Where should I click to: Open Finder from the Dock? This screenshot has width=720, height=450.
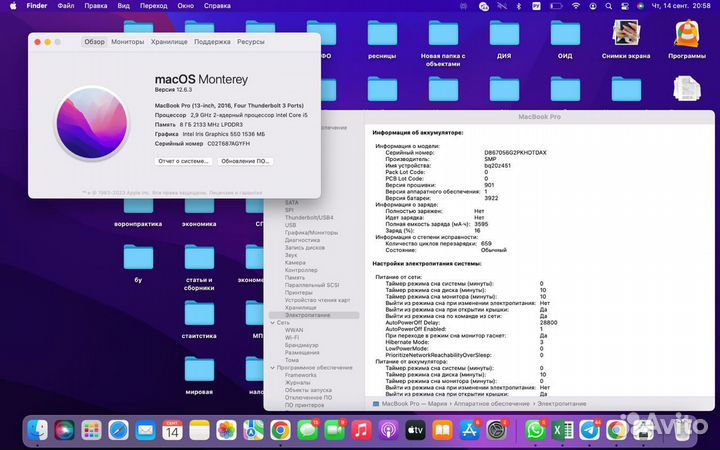[37, 430]
